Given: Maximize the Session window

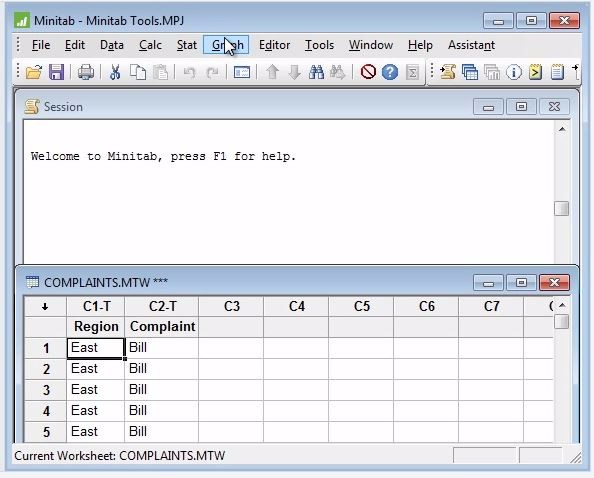Looking at the screenshot, I should (x=521, y=107).
